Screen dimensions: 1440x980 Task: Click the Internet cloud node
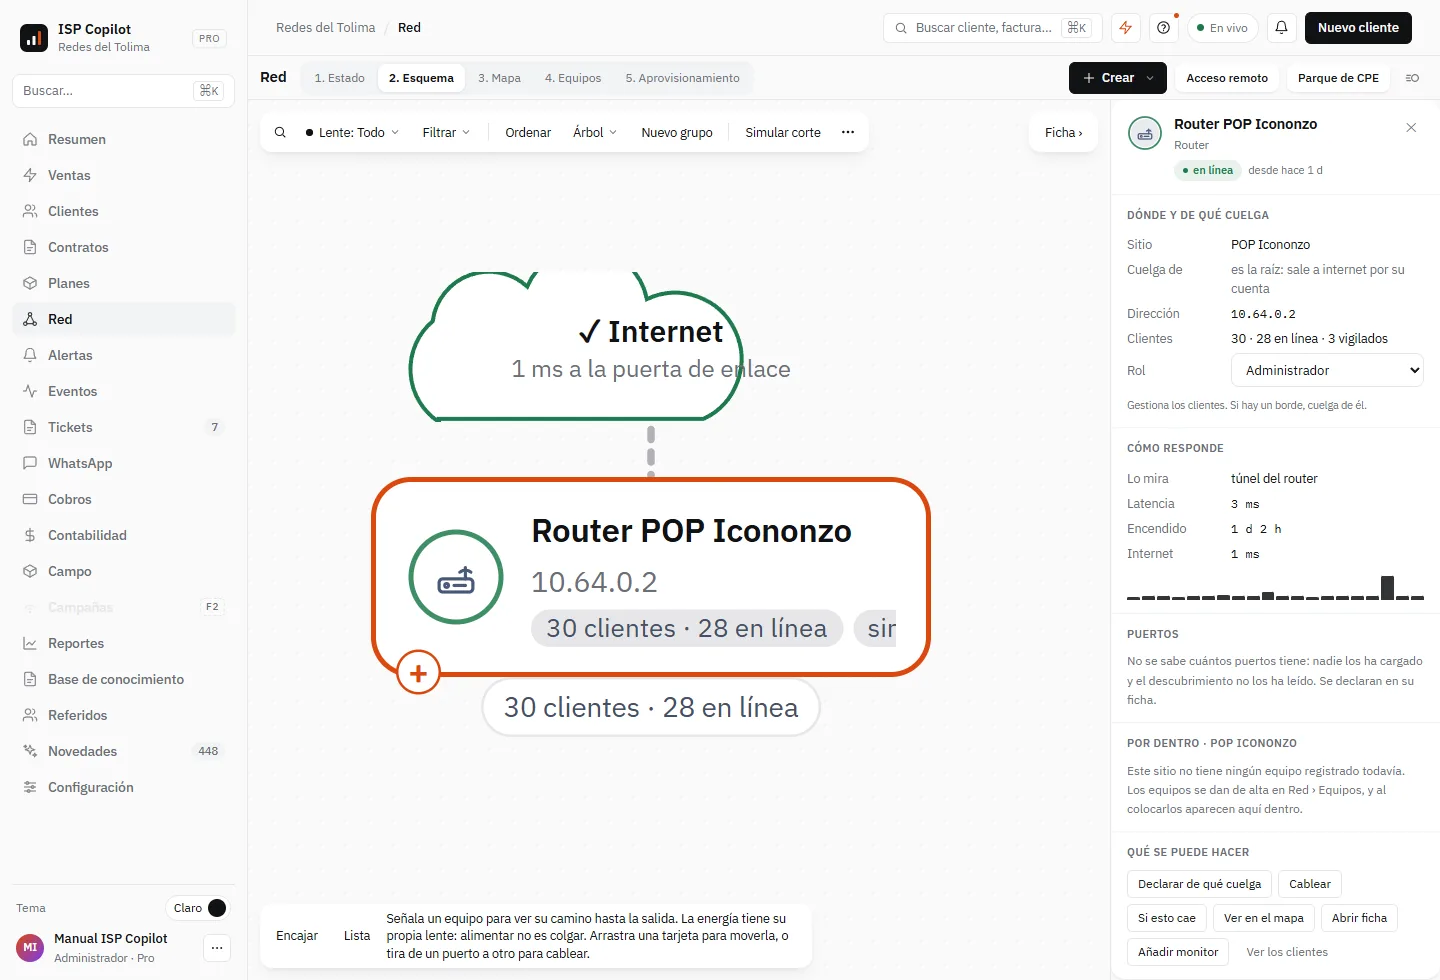coord(578,347)
